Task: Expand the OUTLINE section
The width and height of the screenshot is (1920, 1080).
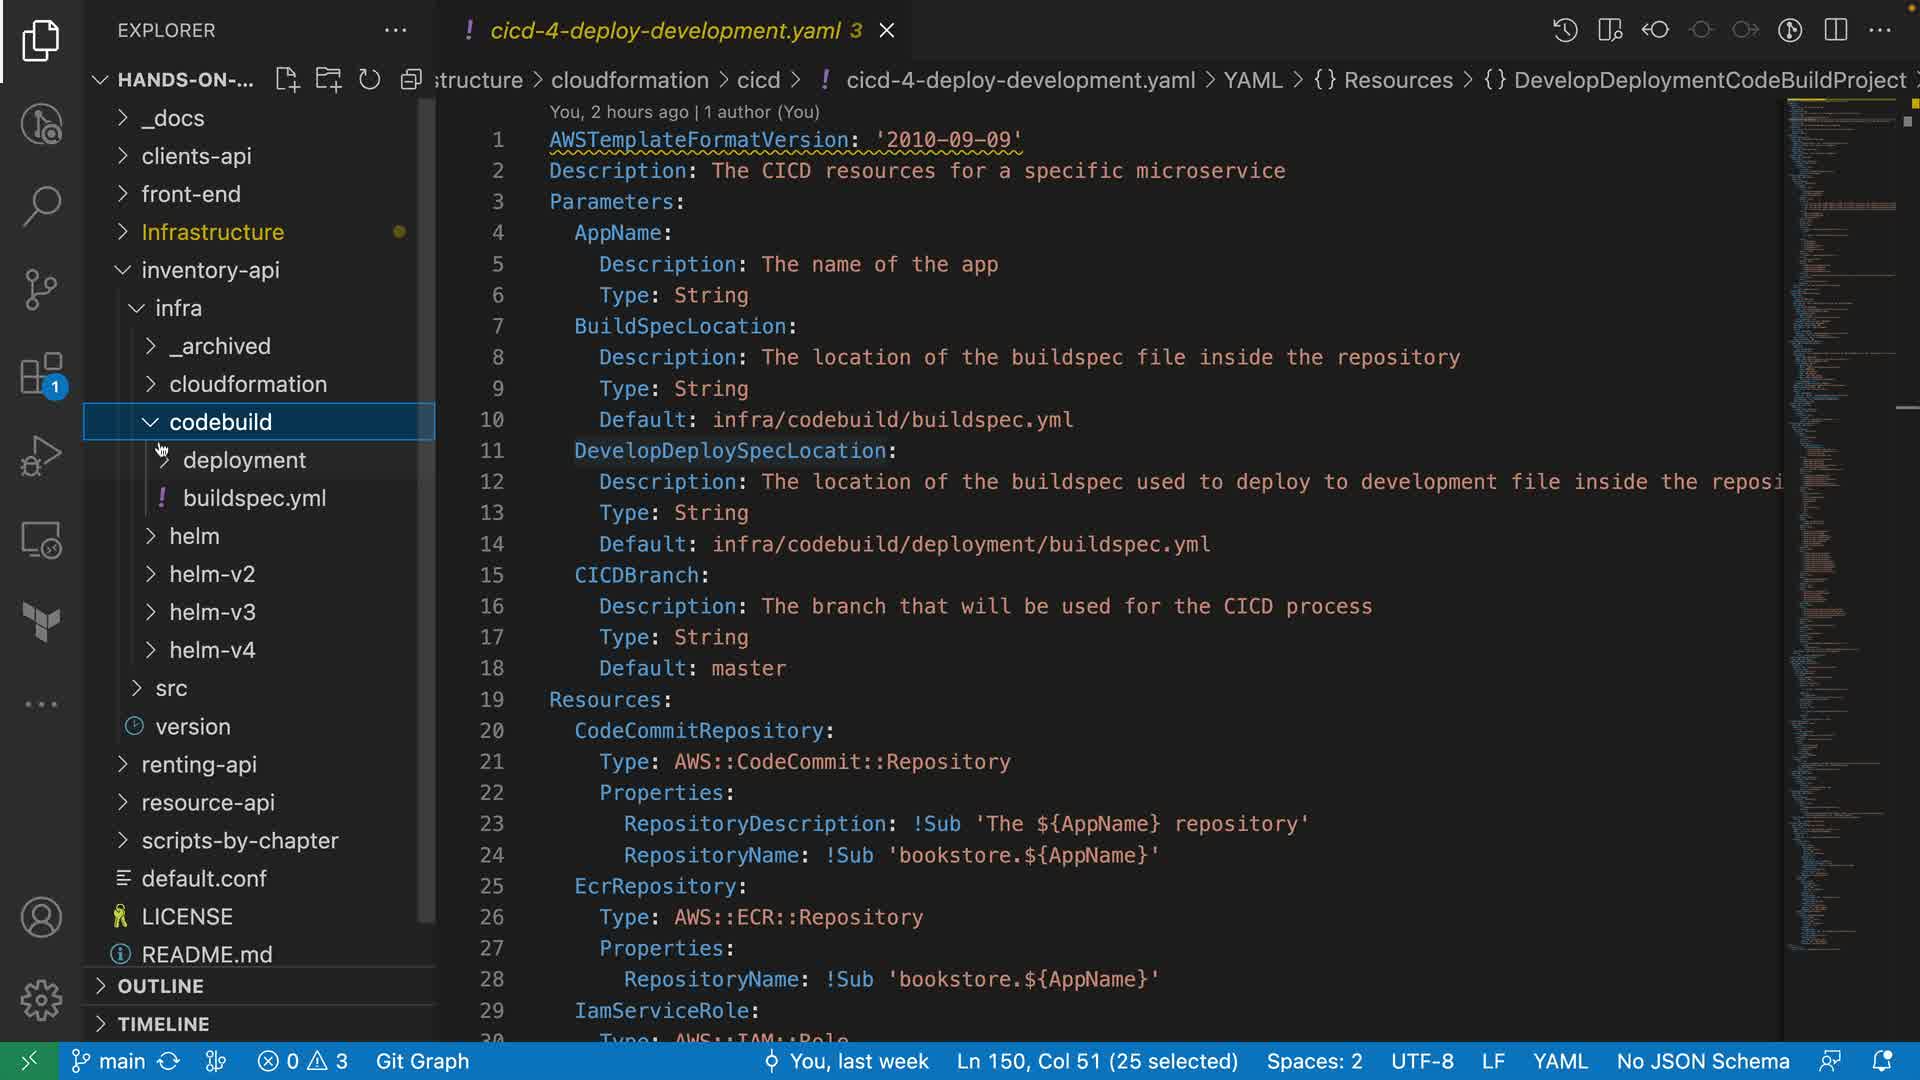Action: pos(160,986)
